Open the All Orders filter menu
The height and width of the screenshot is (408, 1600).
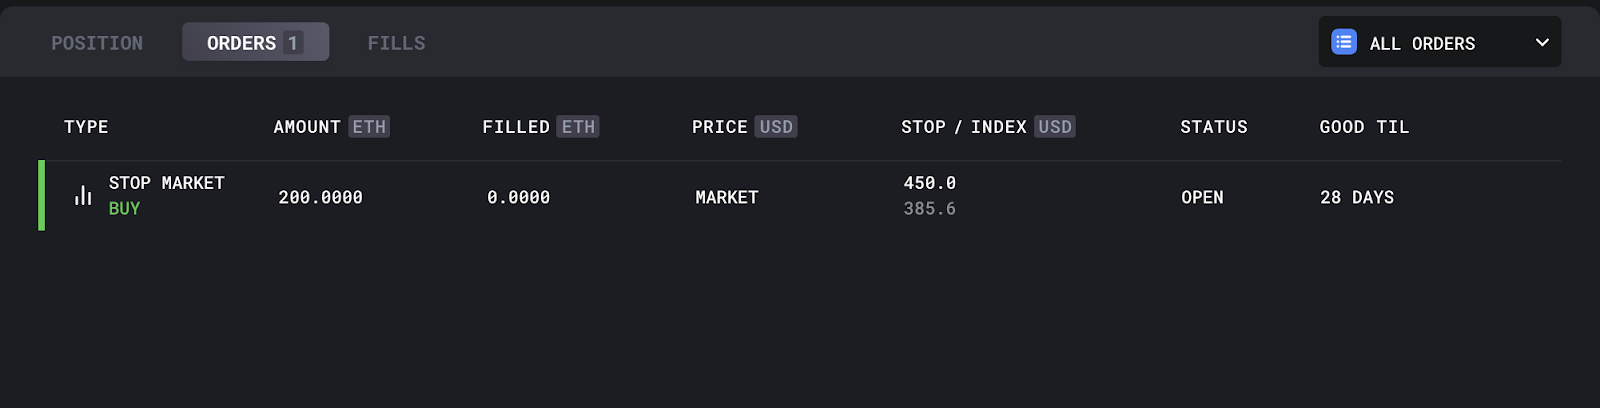[1439, 42]
